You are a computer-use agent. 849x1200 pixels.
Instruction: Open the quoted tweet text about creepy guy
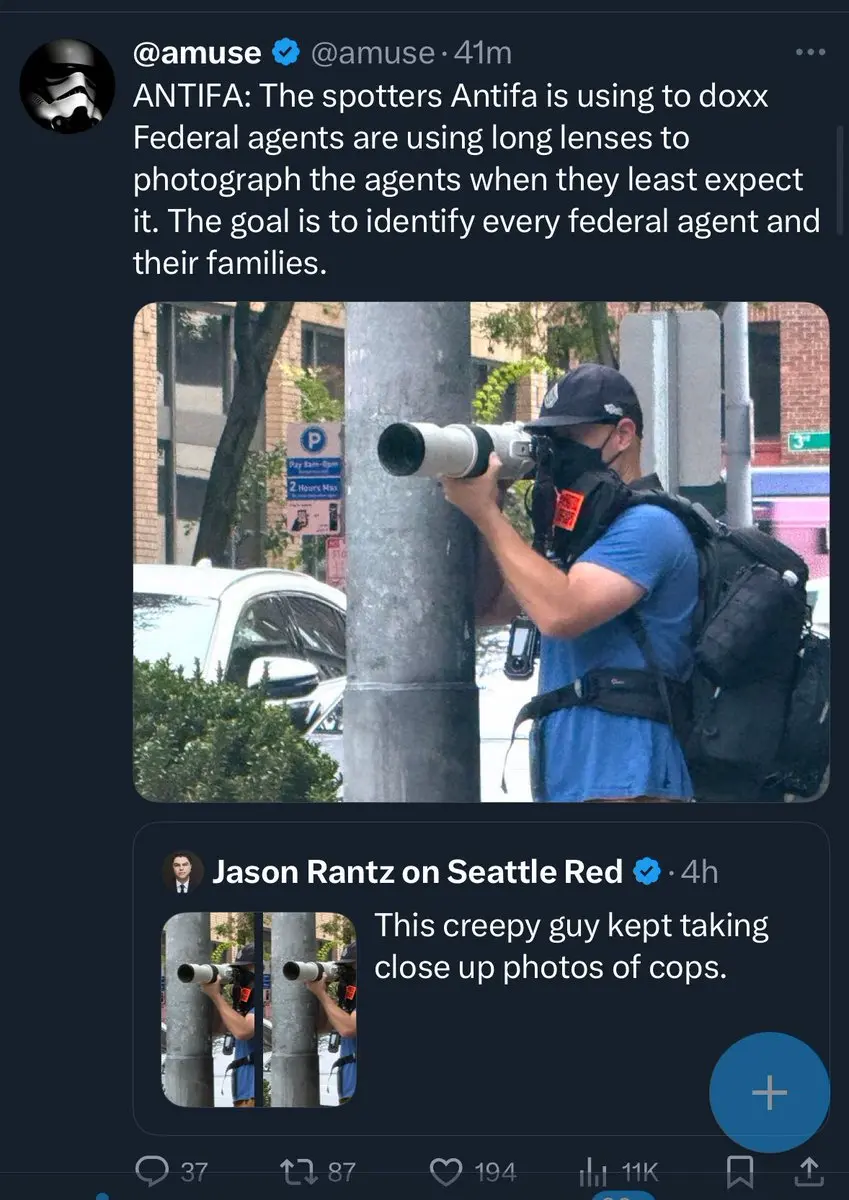tap(572, 947)
